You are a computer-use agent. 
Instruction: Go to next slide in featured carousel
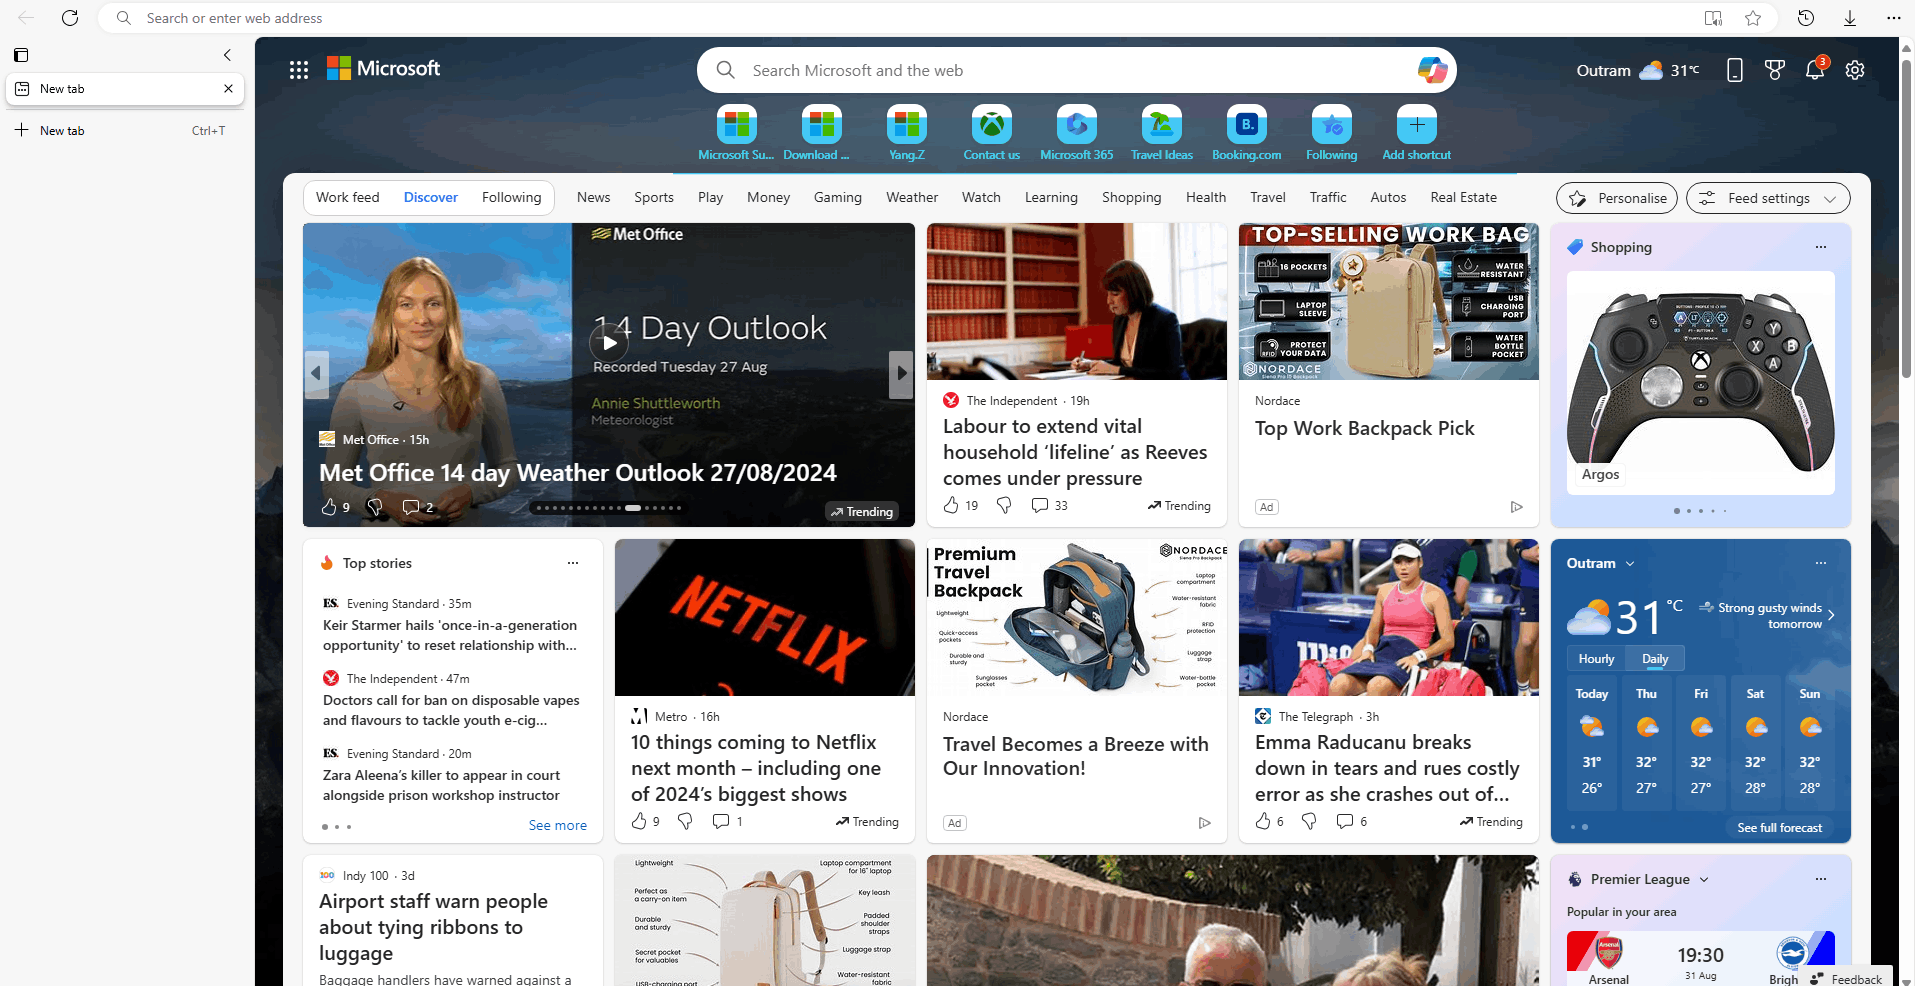[x=901, y=374]
